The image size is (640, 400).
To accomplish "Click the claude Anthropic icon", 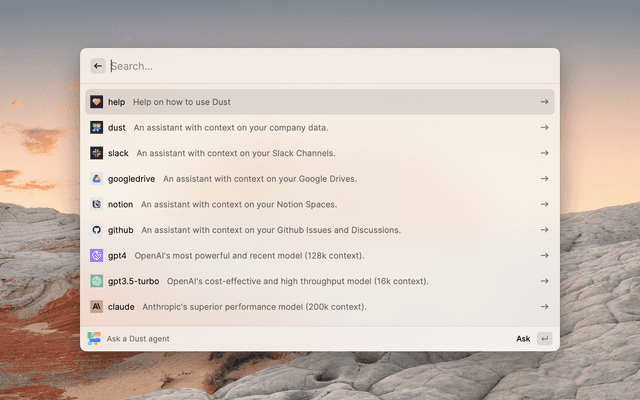I will pos(97,307).
